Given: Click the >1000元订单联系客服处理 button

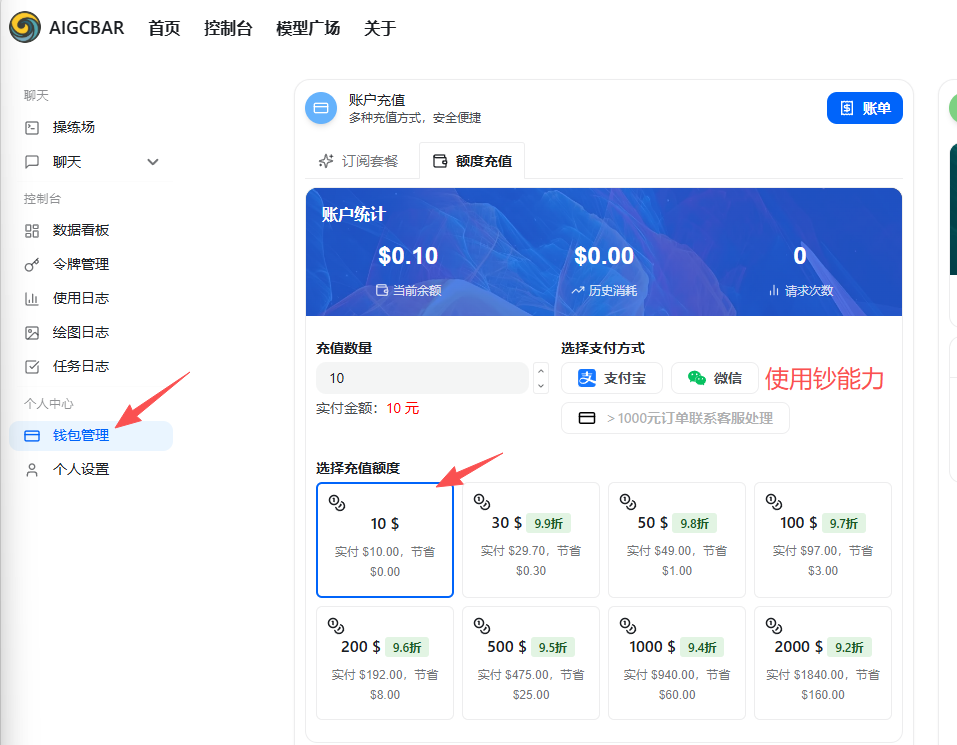Looking at the screenshot, I should [x=676, y=418].
